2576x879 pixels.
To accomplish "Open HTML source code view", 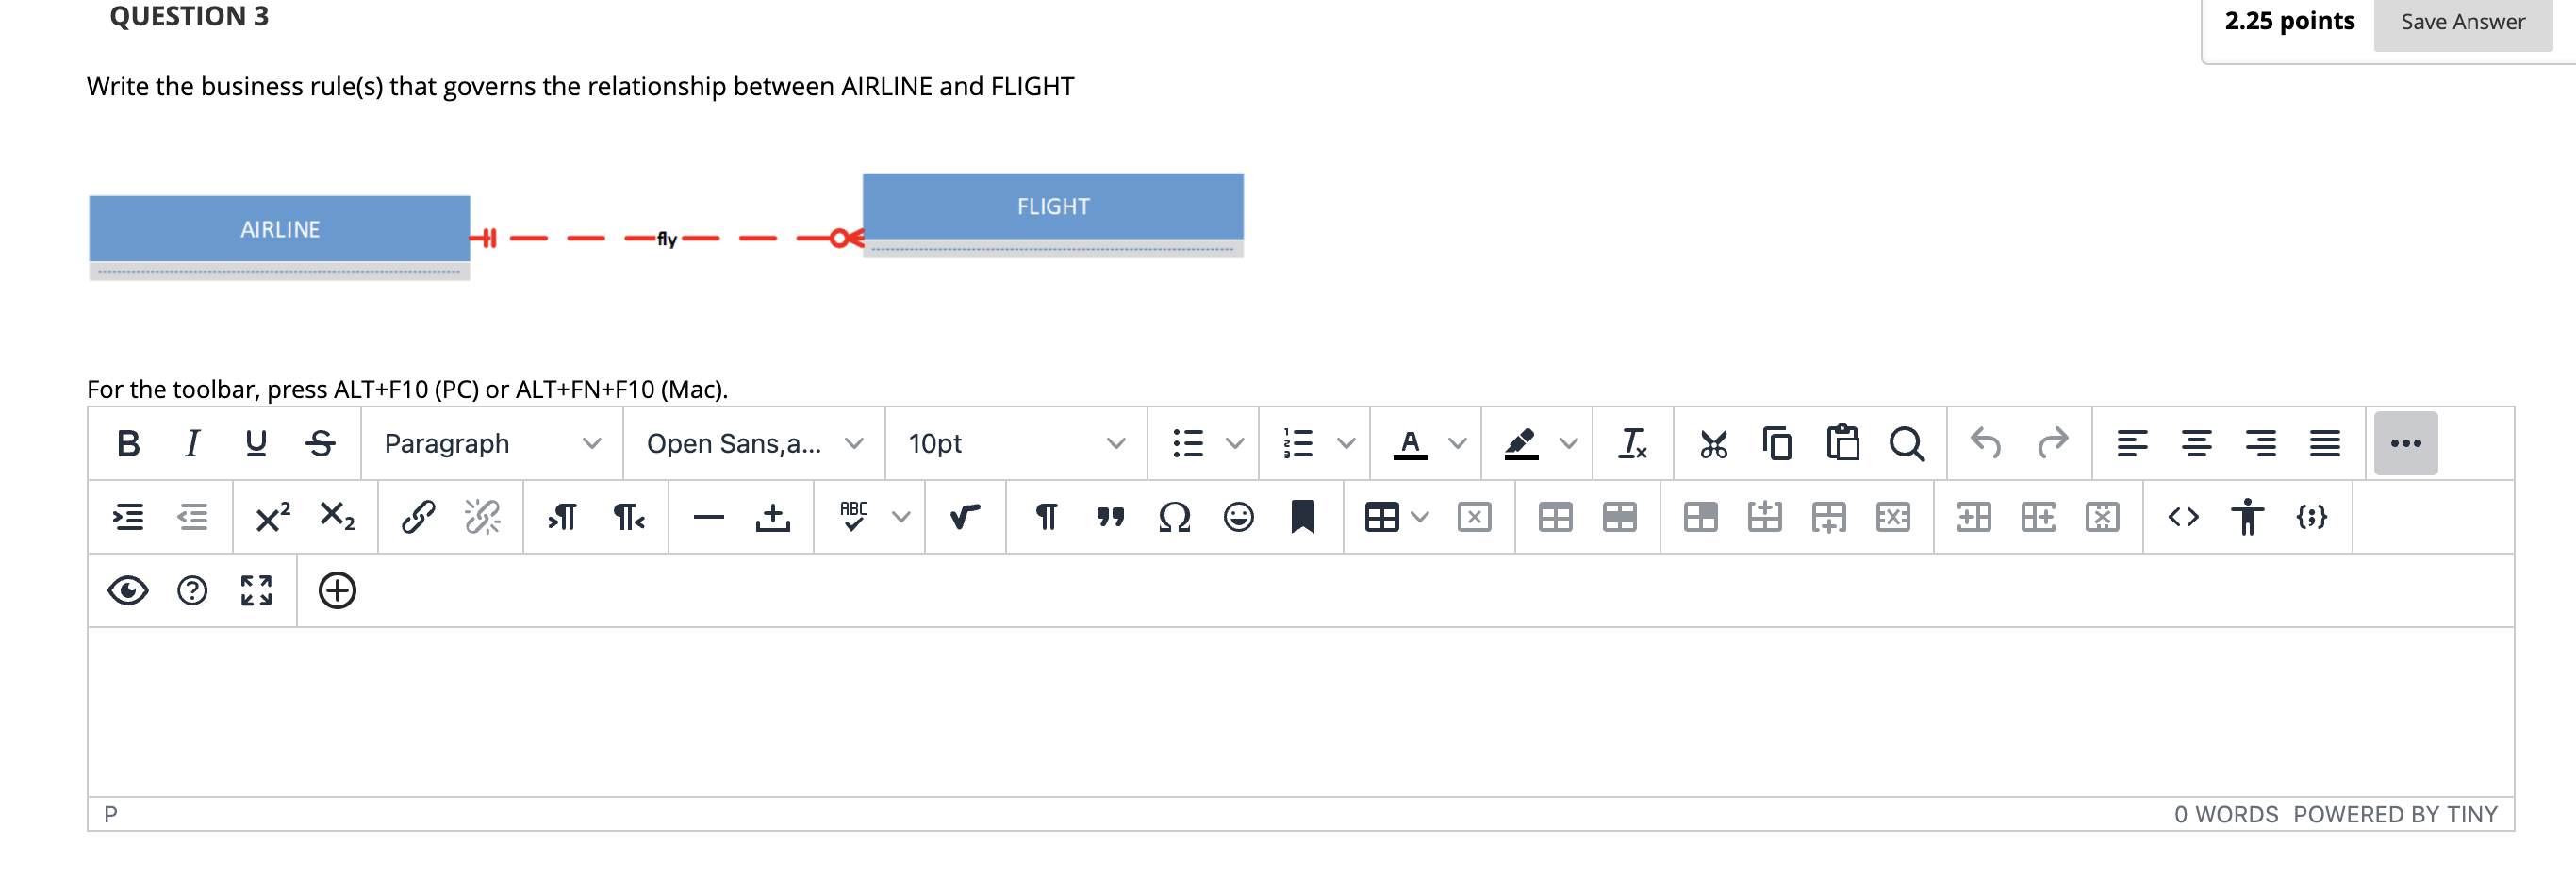I will coord(2183,517).
